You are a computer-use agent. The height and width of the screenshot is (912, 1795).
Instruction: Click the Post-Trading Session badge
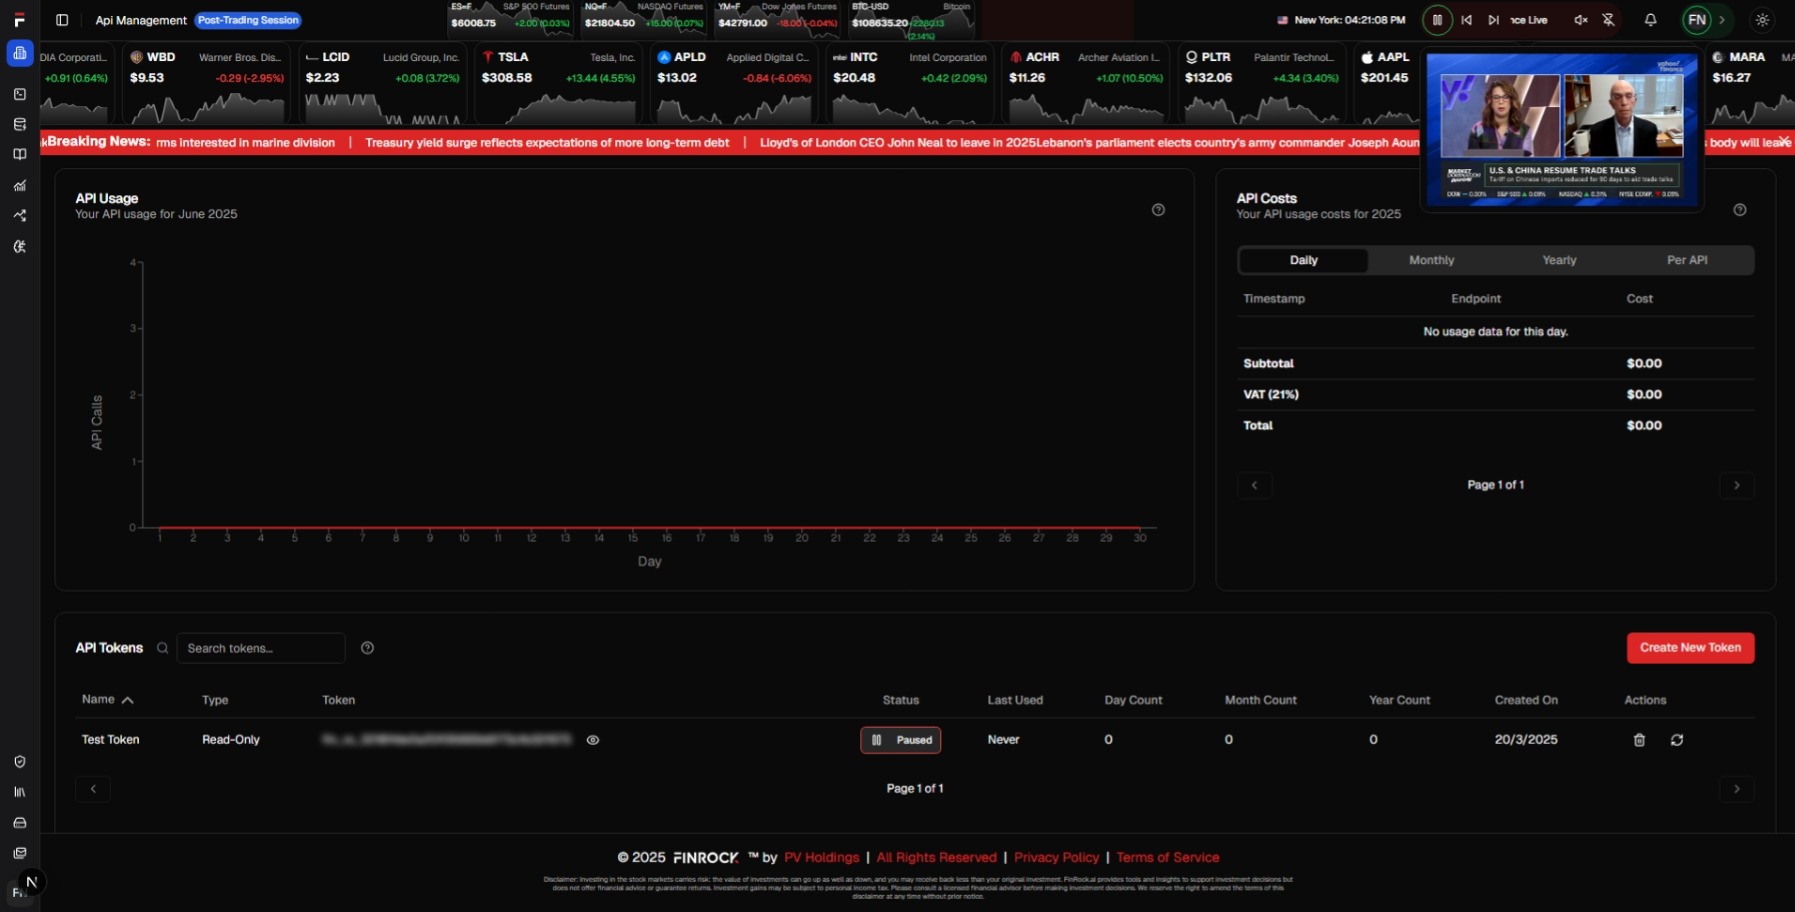coord(248,20)
